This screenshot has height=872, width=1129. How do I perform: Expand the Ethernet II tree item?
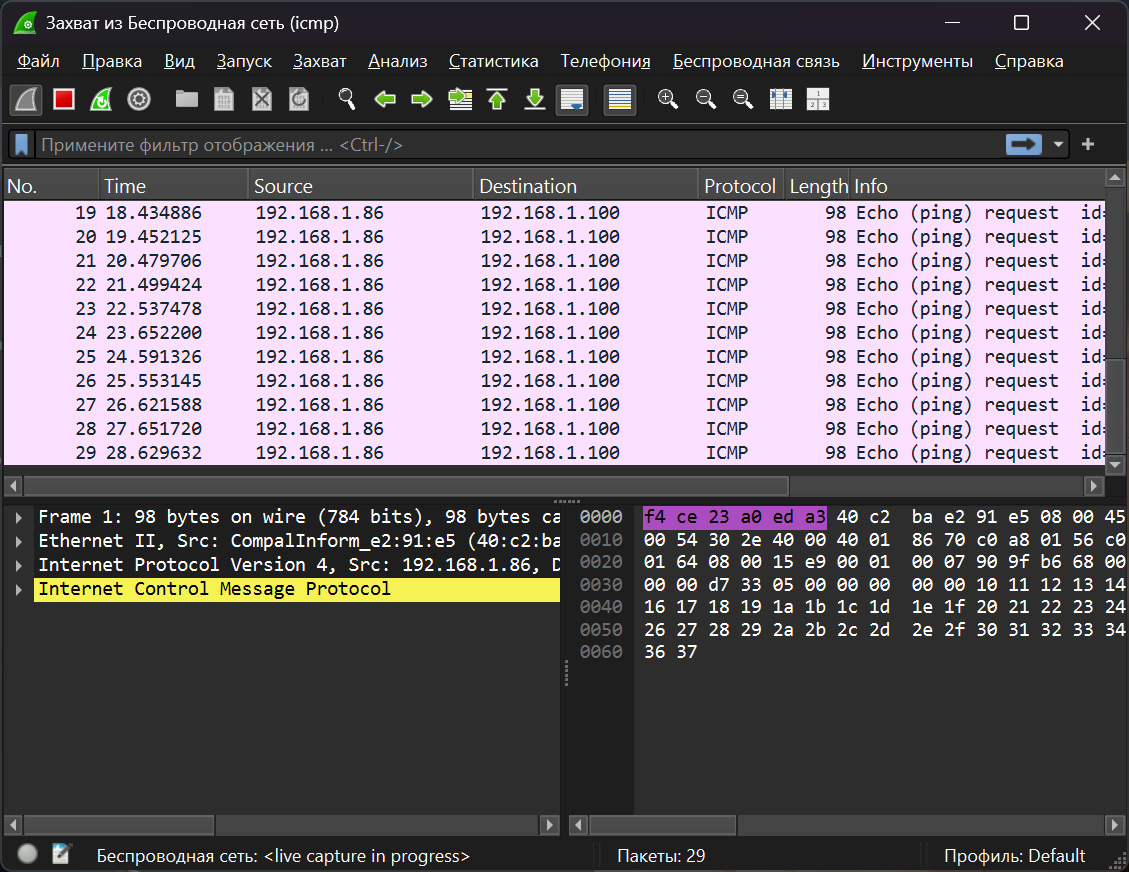point(19,541)
